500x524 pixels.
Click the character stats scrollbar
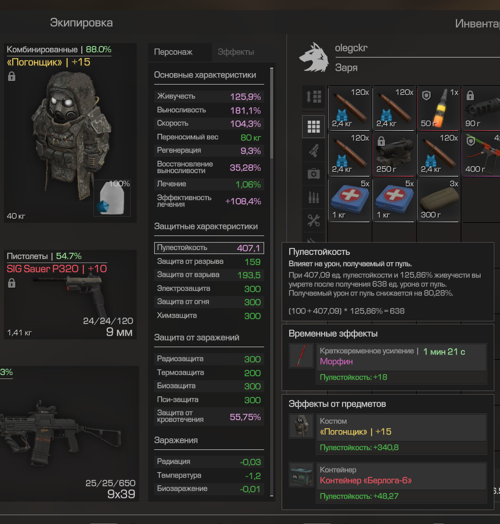tap(271, 114)
